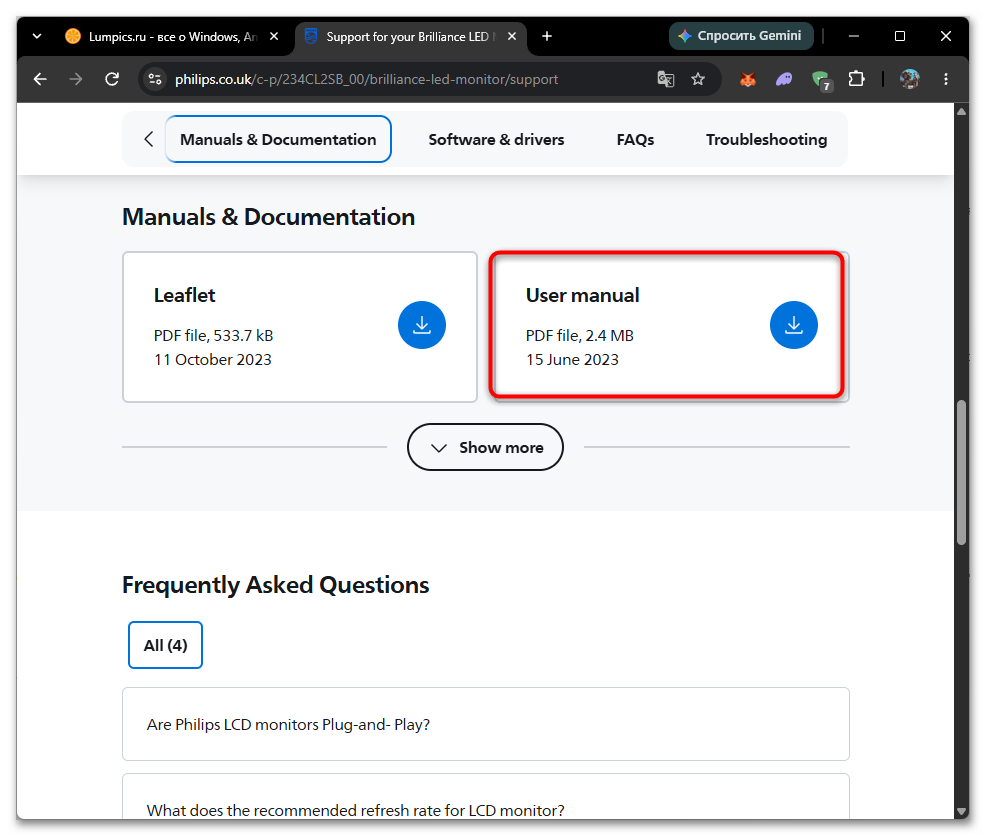Viewport: 986px width, 836px height.
Task: Bookmark this page with the star icon
Action: [698, 79]
